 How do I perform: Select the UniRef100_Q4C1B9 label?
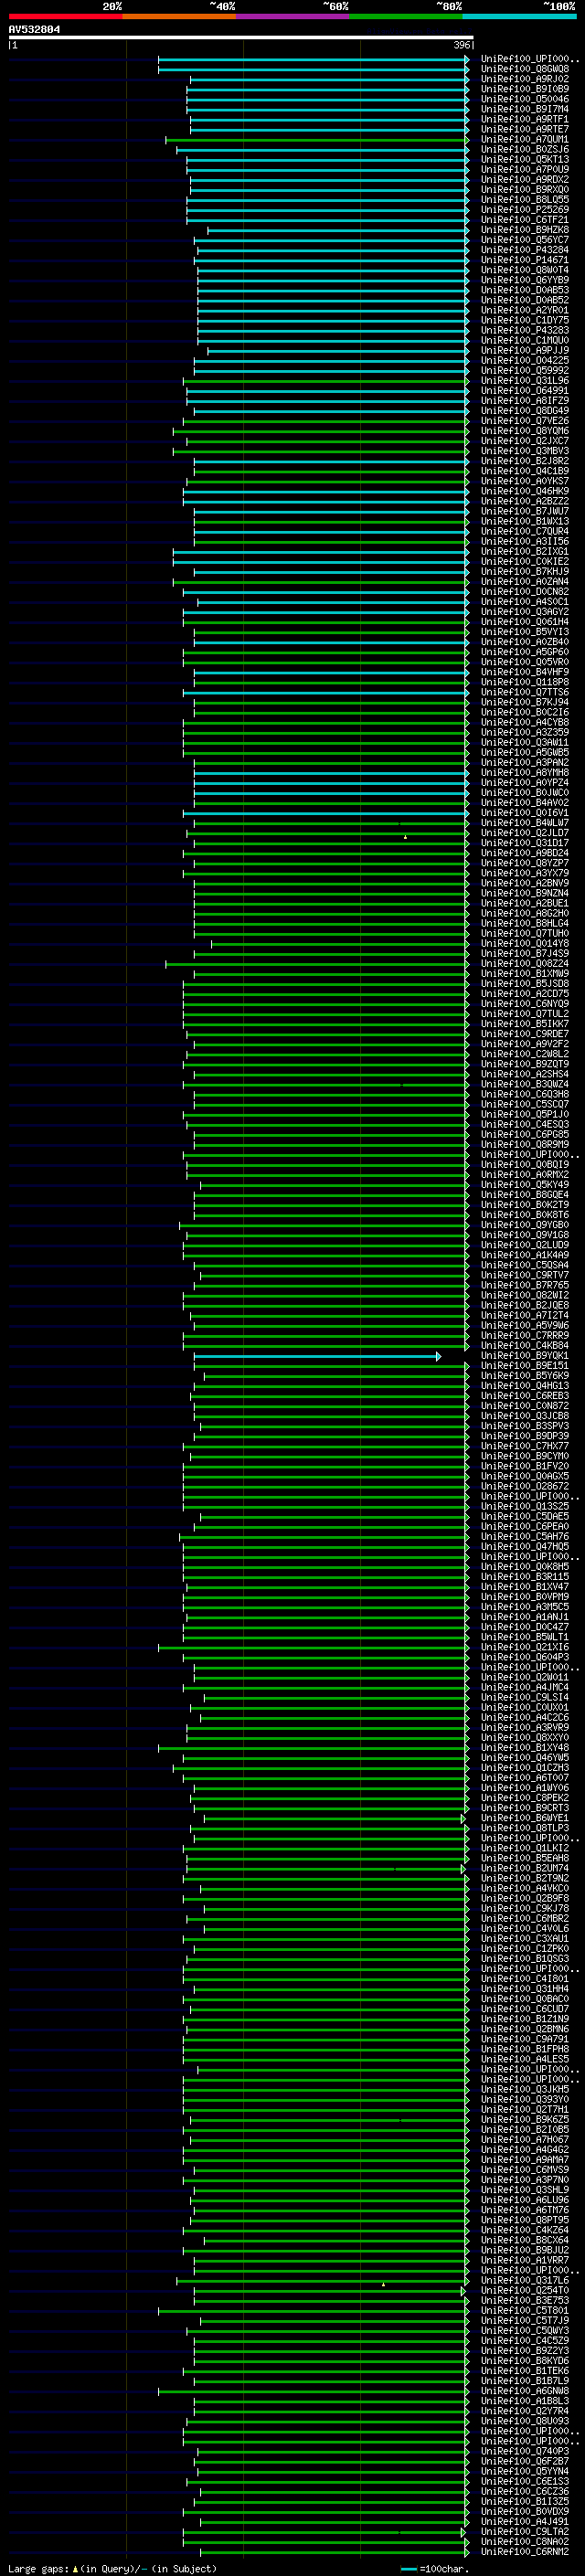[x=524, y=472]
